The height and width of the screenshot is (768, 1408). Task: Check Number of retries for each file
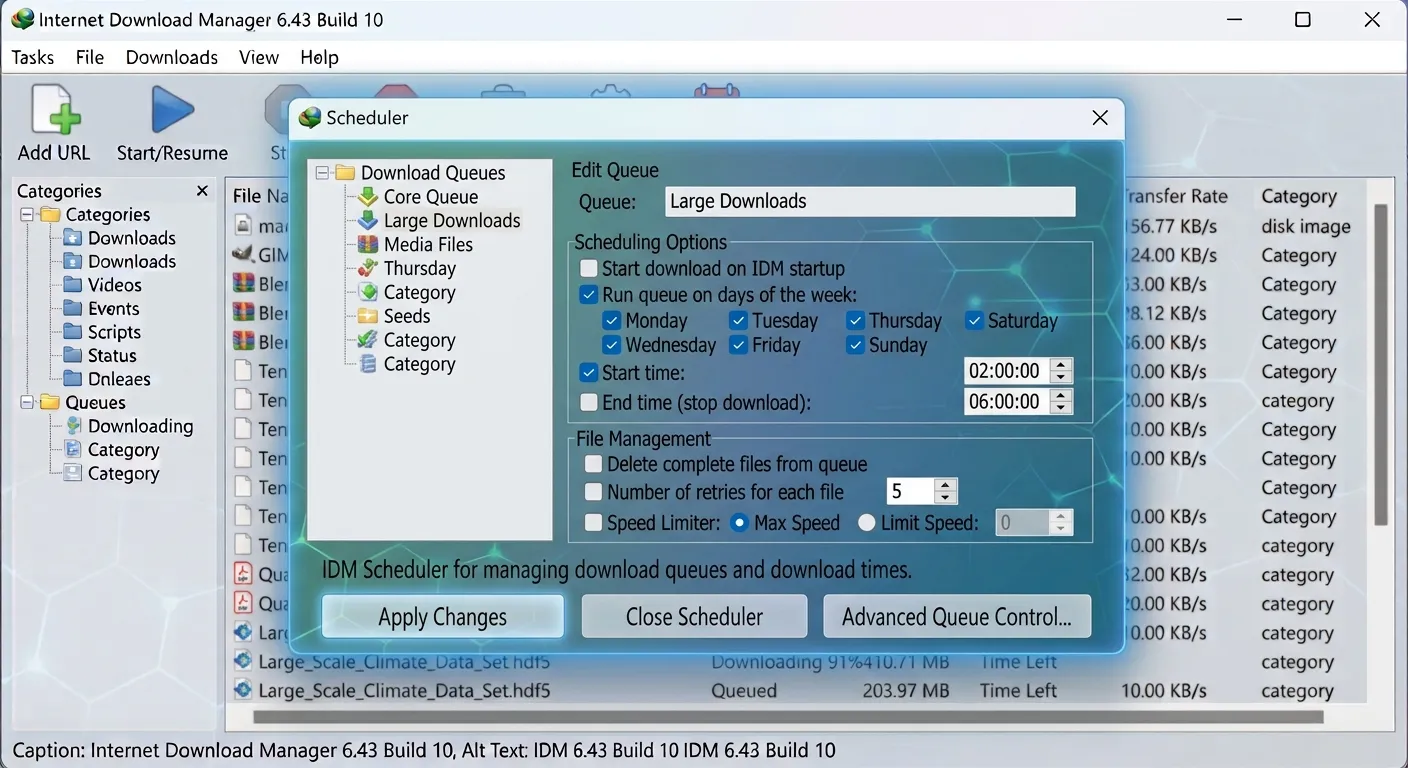pos(594,492)
